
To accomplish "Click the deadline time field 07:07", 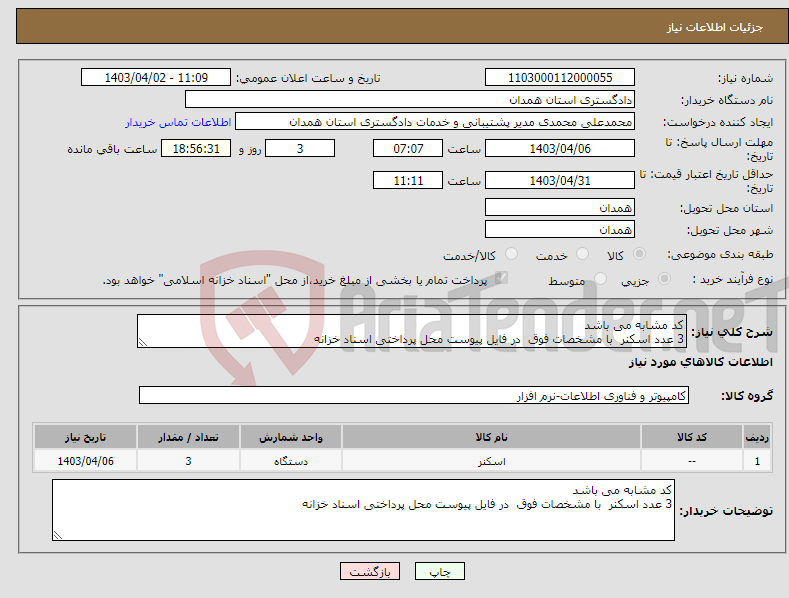I will tap(408, 148).
